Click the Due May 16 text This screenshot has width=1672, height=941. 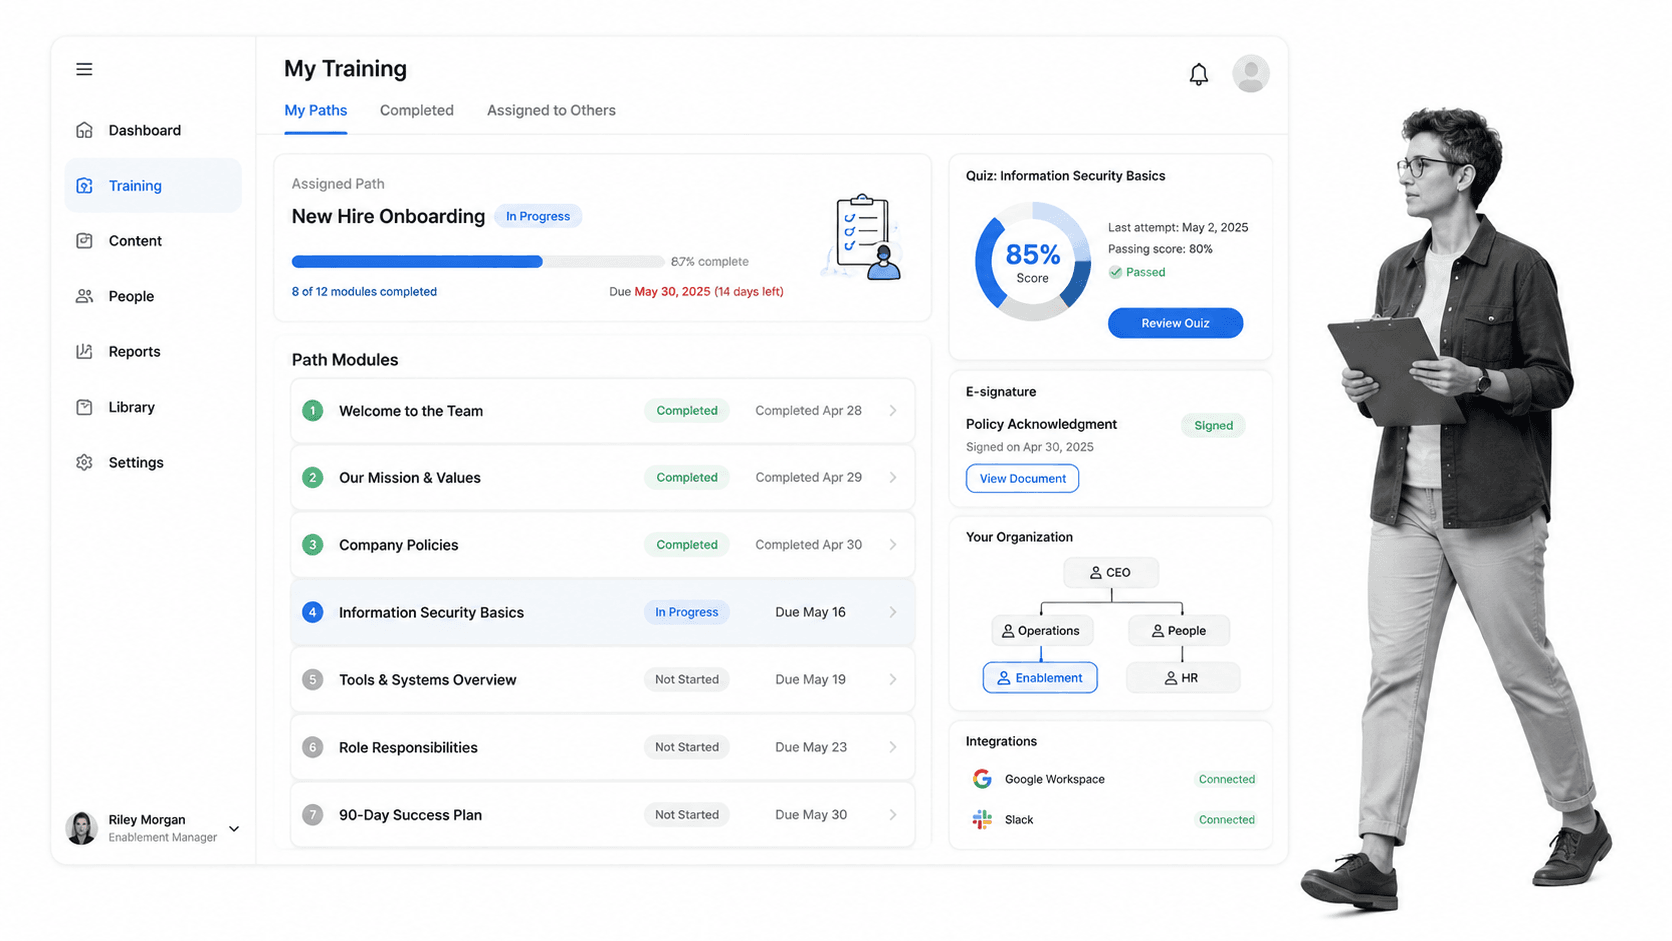[810, 612]
